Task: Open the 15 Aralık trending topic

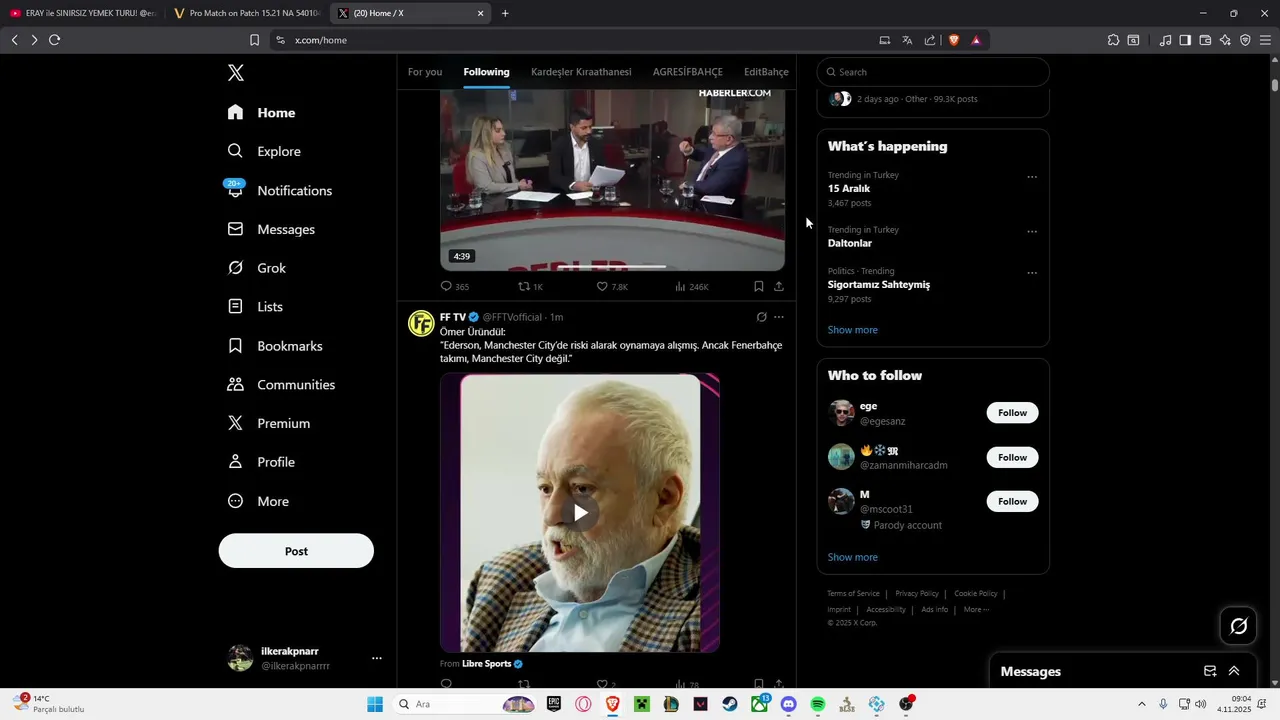Action: coord(849,189)
